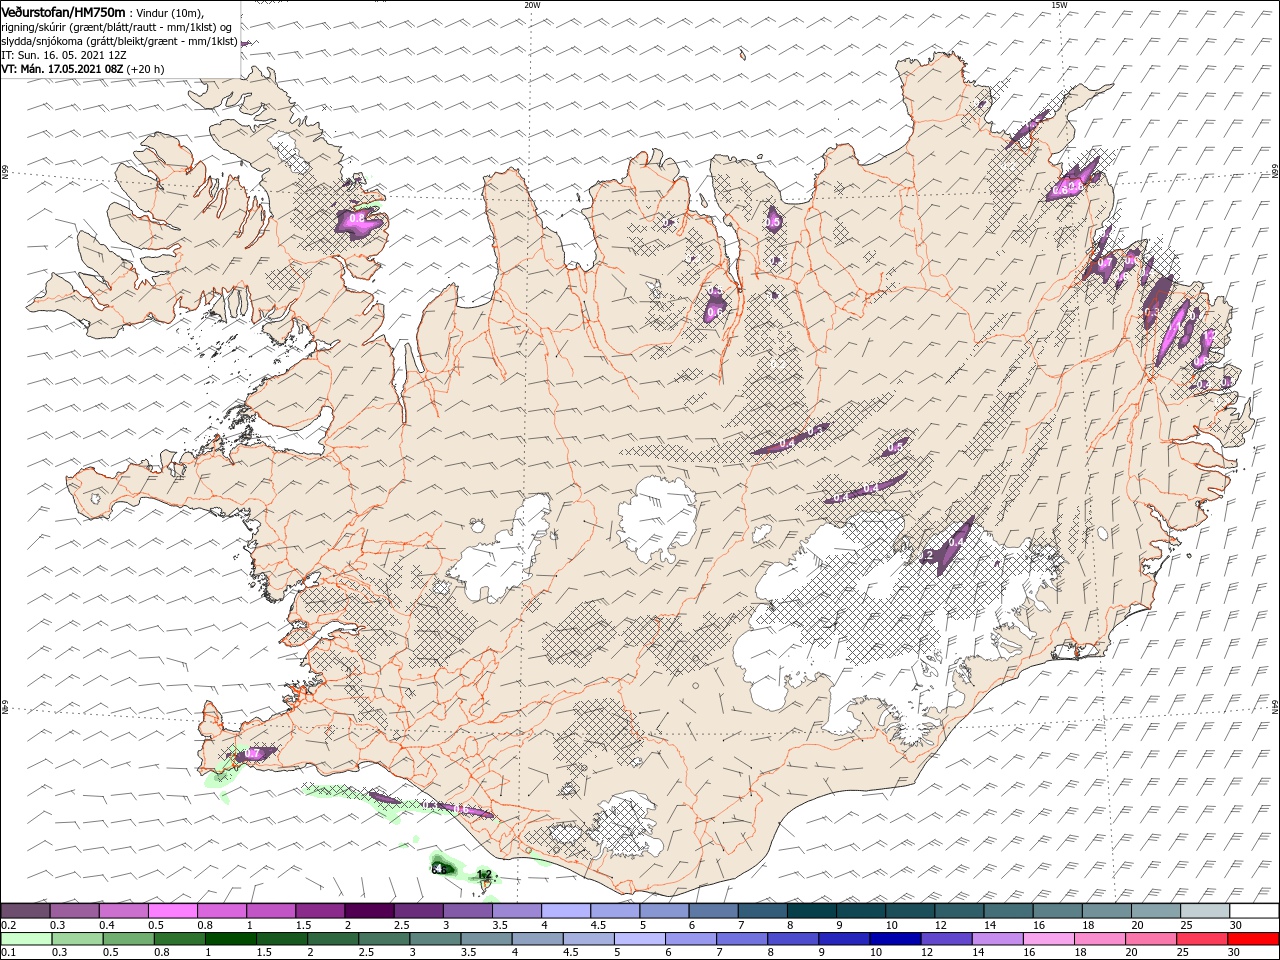Click the 4.5 label under the snow scale
This screenshot has width=1280, height=960.
pyautogui.click(x=598, y=925)
